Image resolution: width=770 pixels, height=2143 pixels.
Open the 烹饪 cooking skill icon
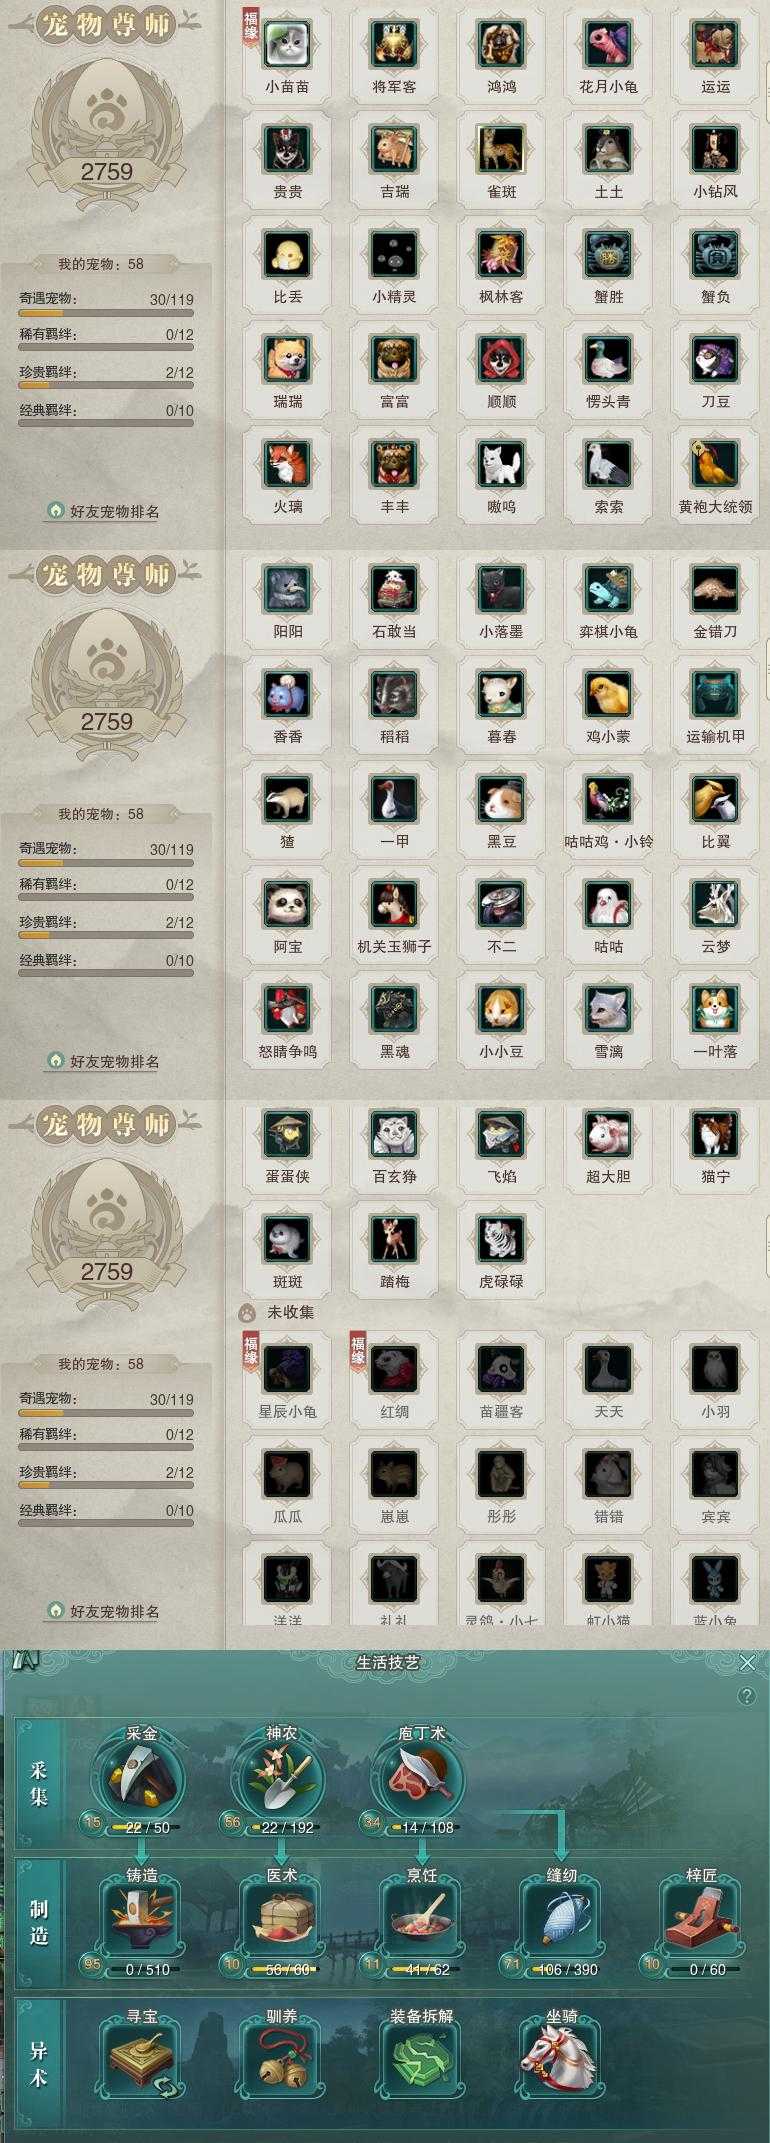[422, 1920]
